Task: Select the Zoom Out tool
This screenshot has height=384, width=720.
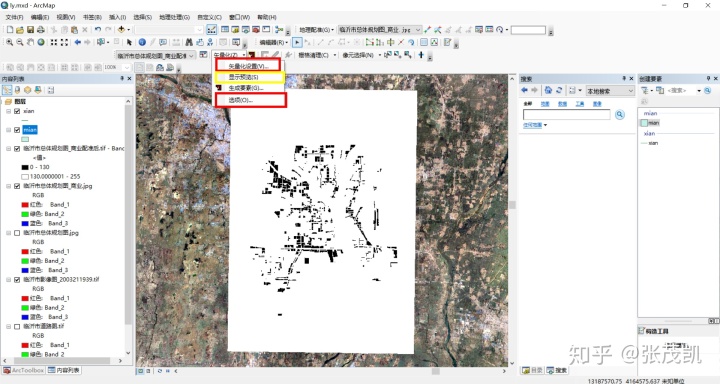Action: click(20, 42)
